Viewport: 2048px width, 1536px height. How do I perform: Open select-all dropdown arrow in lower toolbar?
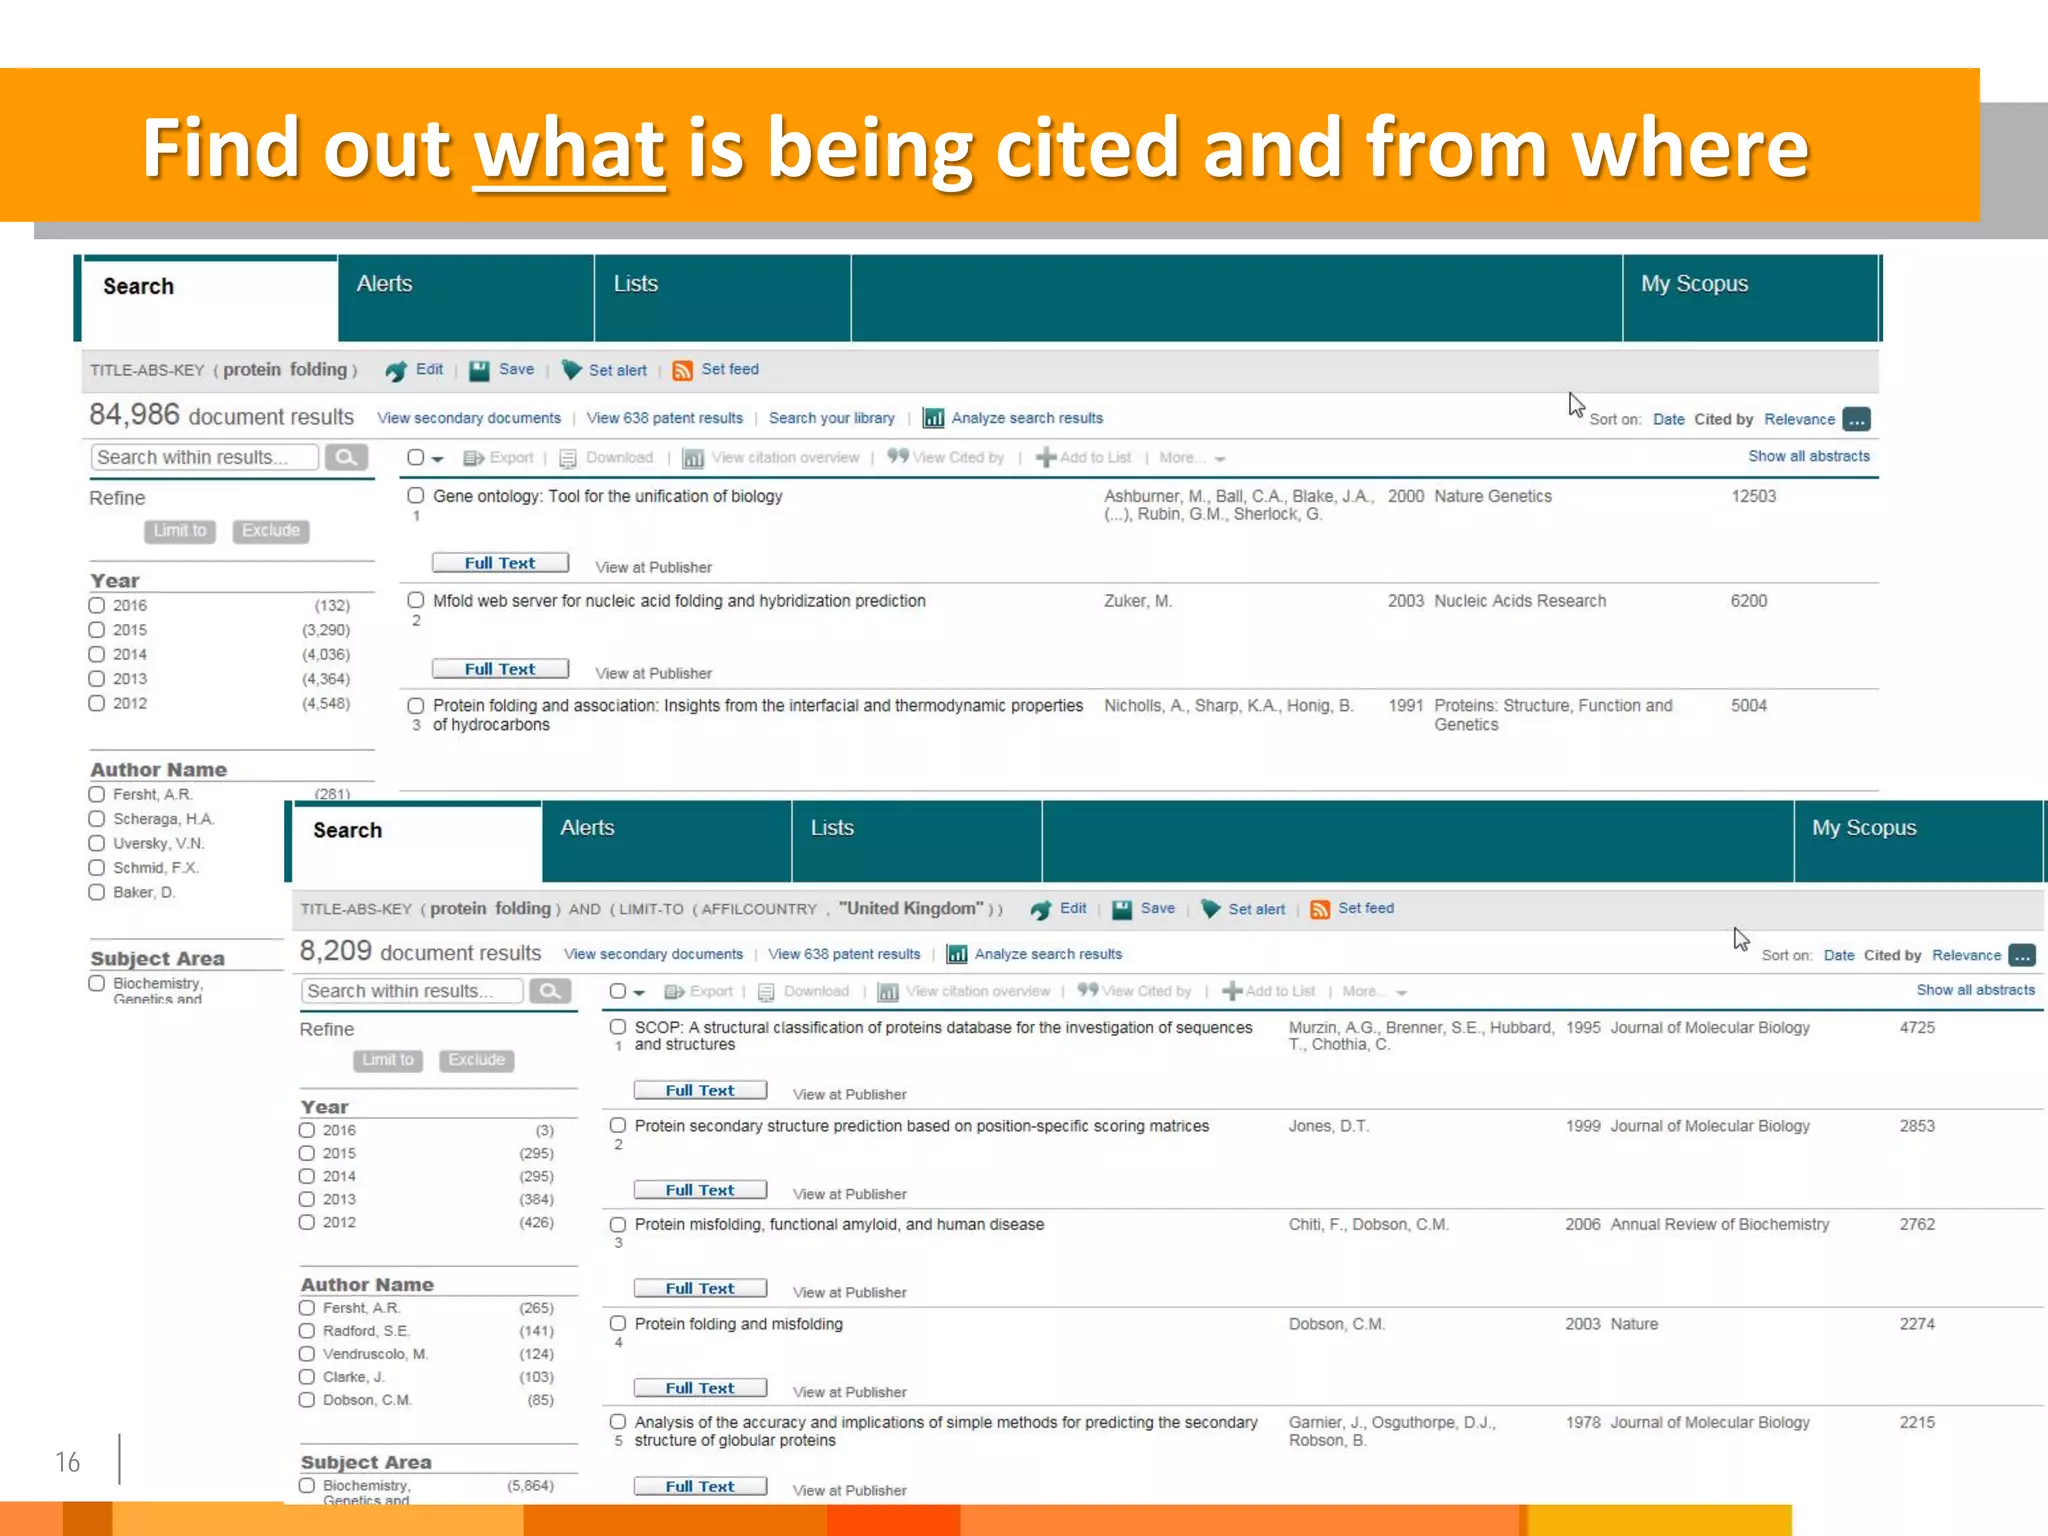pyautogui.click(x=639, y=993)
